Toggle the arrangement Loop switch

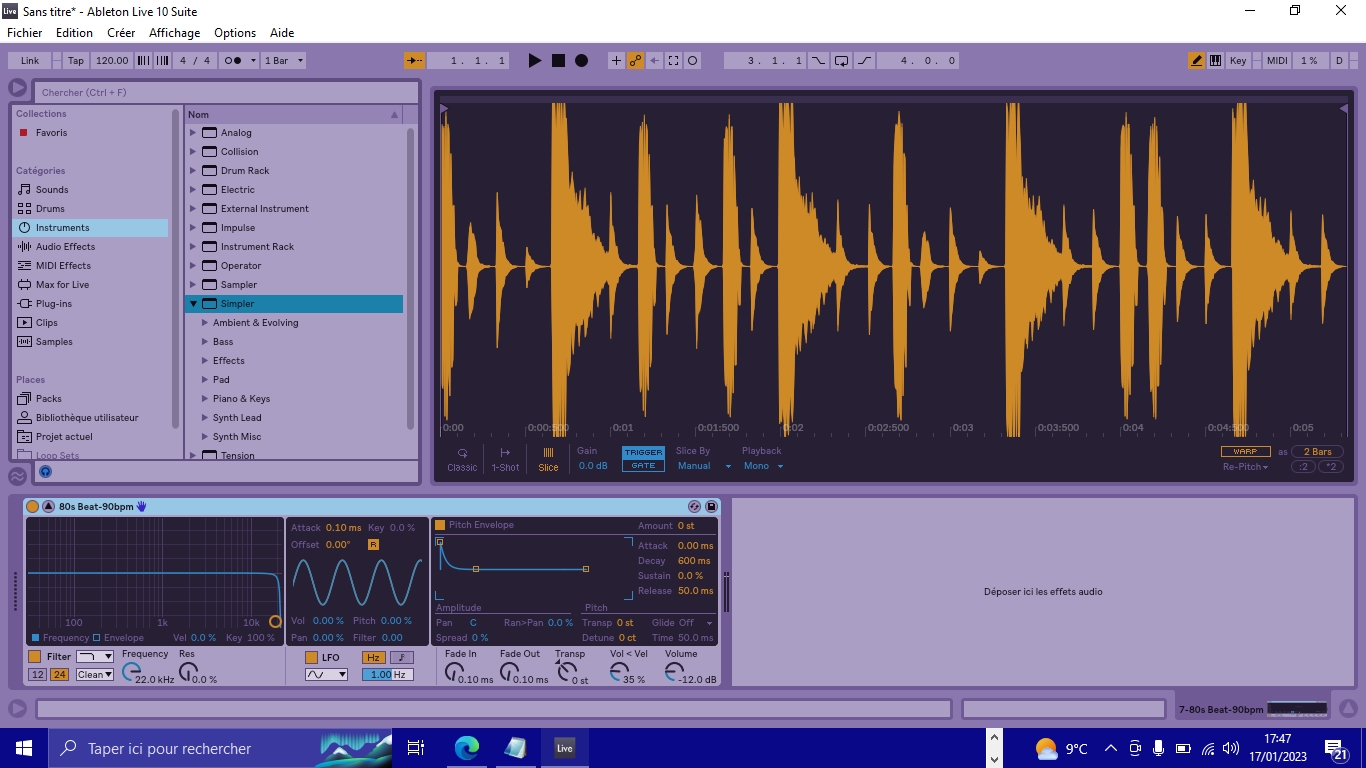click(842, 61)
